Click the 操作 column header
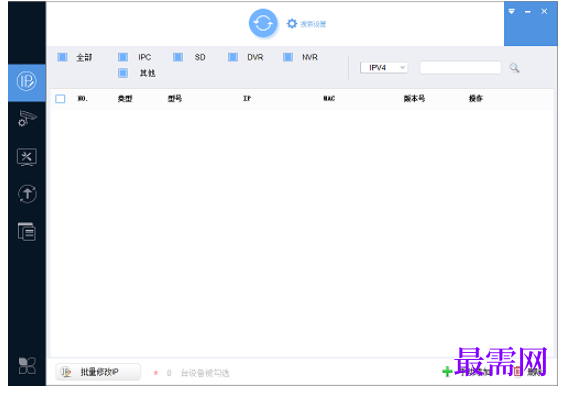Viewport: 566px width, 393px height. (475, 99)
